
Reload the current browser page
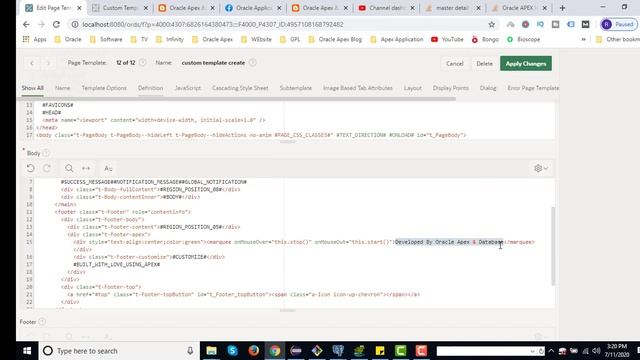pos(56,24)
